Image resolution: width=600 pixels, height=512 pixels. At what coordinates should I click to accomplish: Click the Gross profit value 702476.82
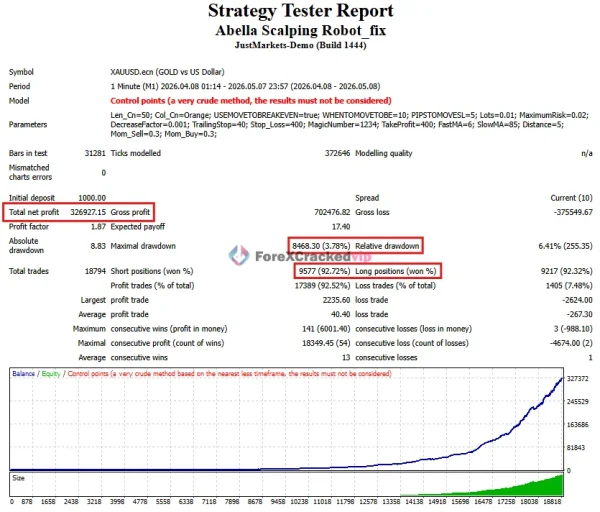(x=332, y=212)
